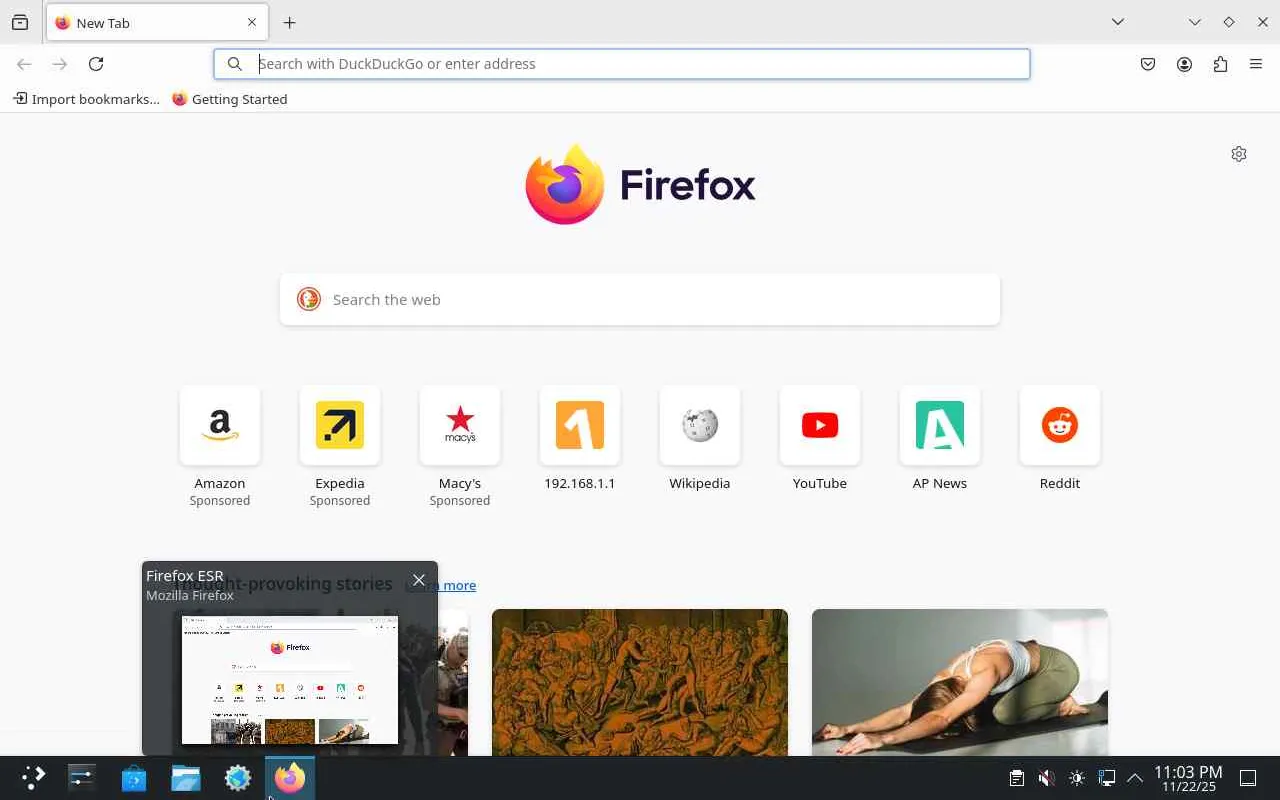Open the 192.168.1.1 shortcut tile

pos(580,439)
